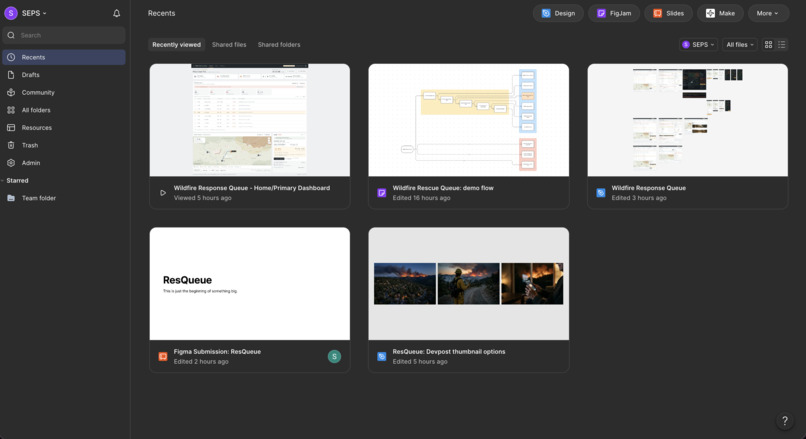Open the help question mark button
The height and width of the screenshot is (439, 806).
click(784, 421)
